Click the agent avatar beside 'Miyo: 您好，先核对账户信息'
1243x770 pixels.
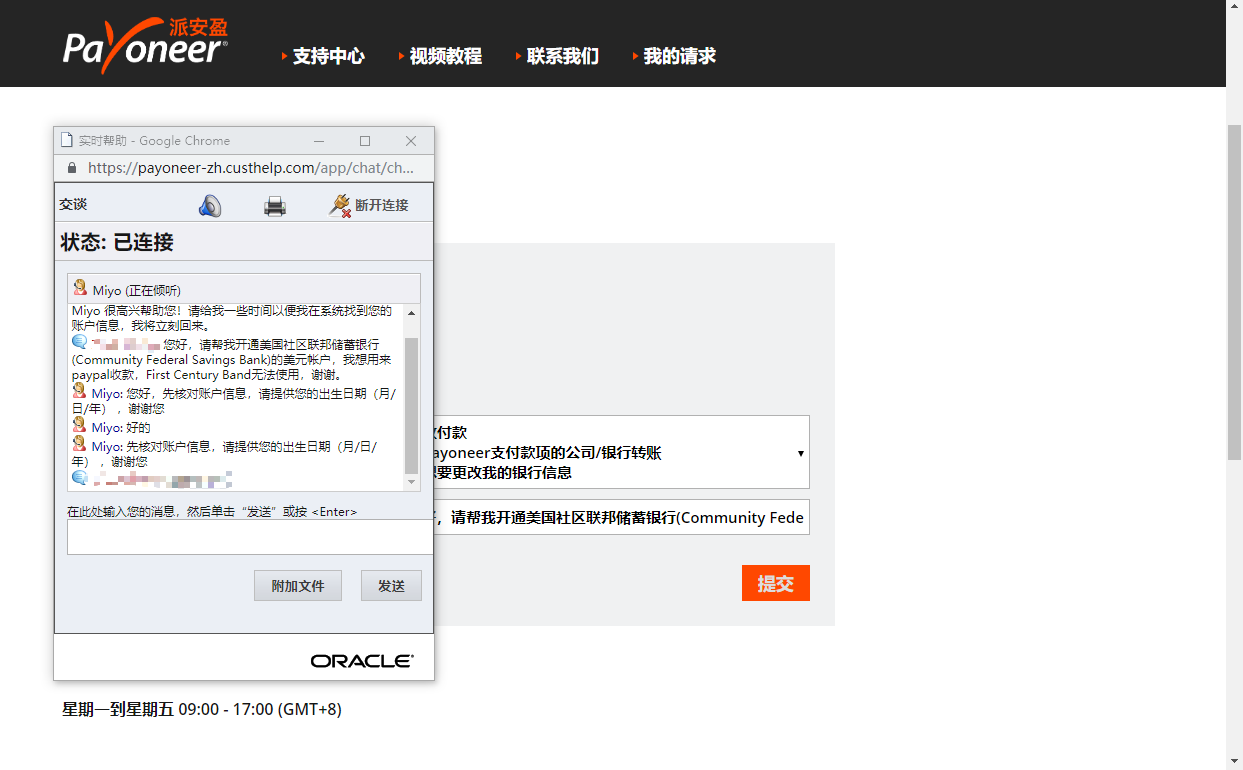tap(80, 391)
